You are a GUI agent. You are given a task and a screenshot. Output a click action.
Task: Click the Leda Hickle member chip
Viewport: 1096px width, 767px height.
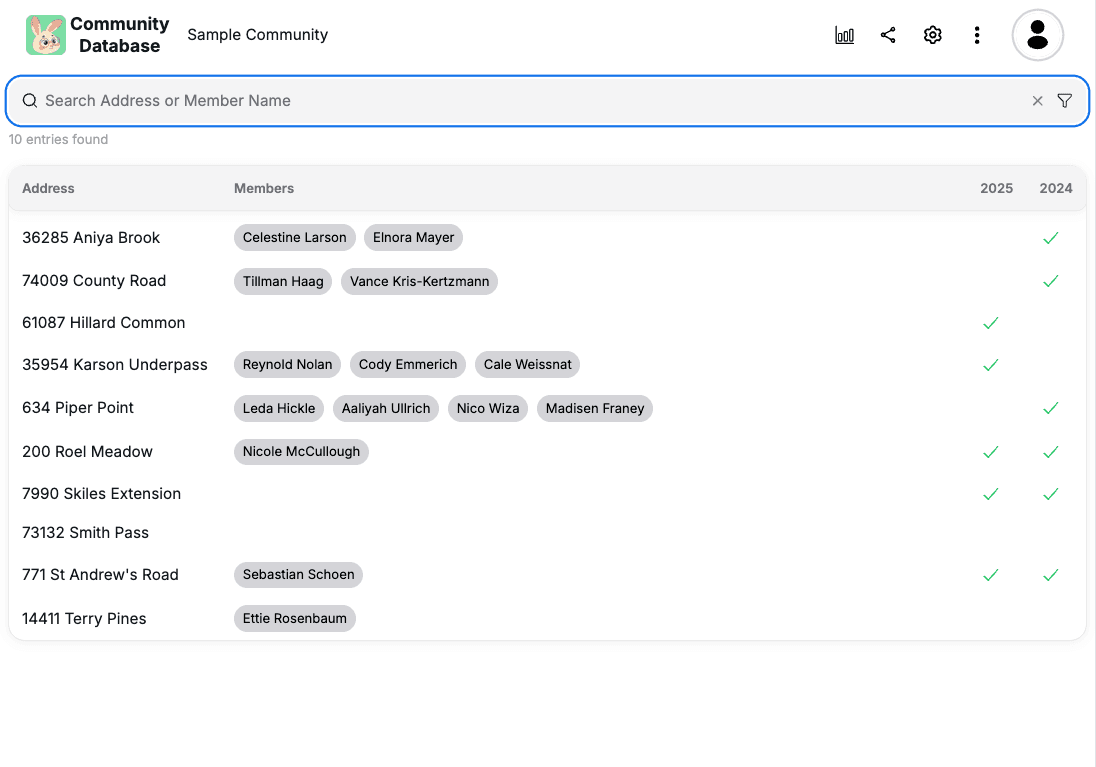279,408
